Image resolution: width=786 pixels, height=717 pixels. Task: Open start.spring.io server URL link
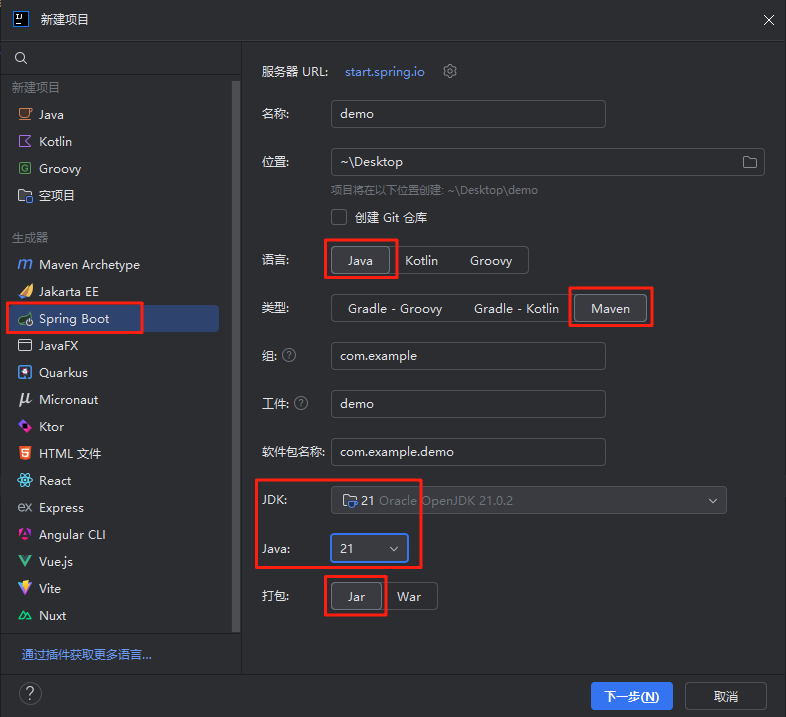(384, 72)
